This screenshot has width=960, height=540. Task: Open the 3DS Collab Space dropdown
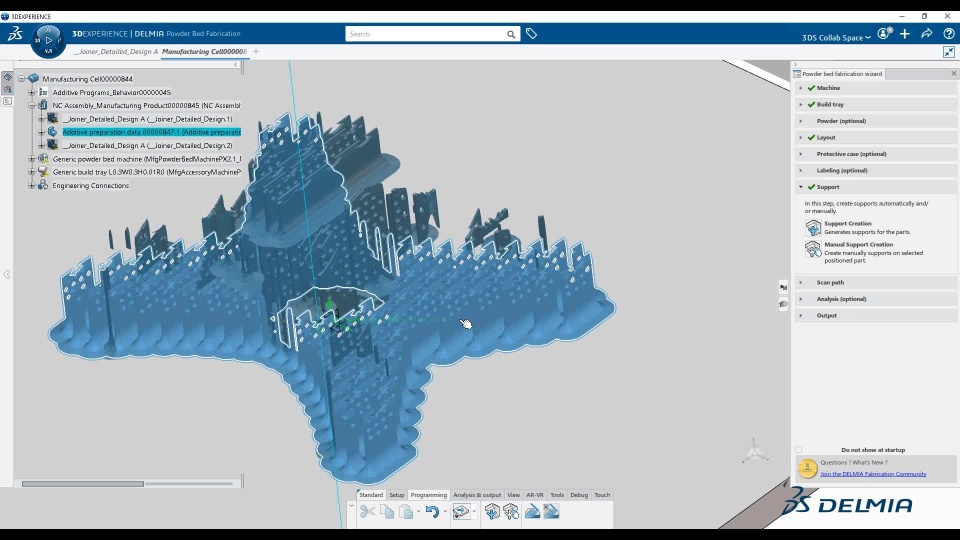coord(836,37)
